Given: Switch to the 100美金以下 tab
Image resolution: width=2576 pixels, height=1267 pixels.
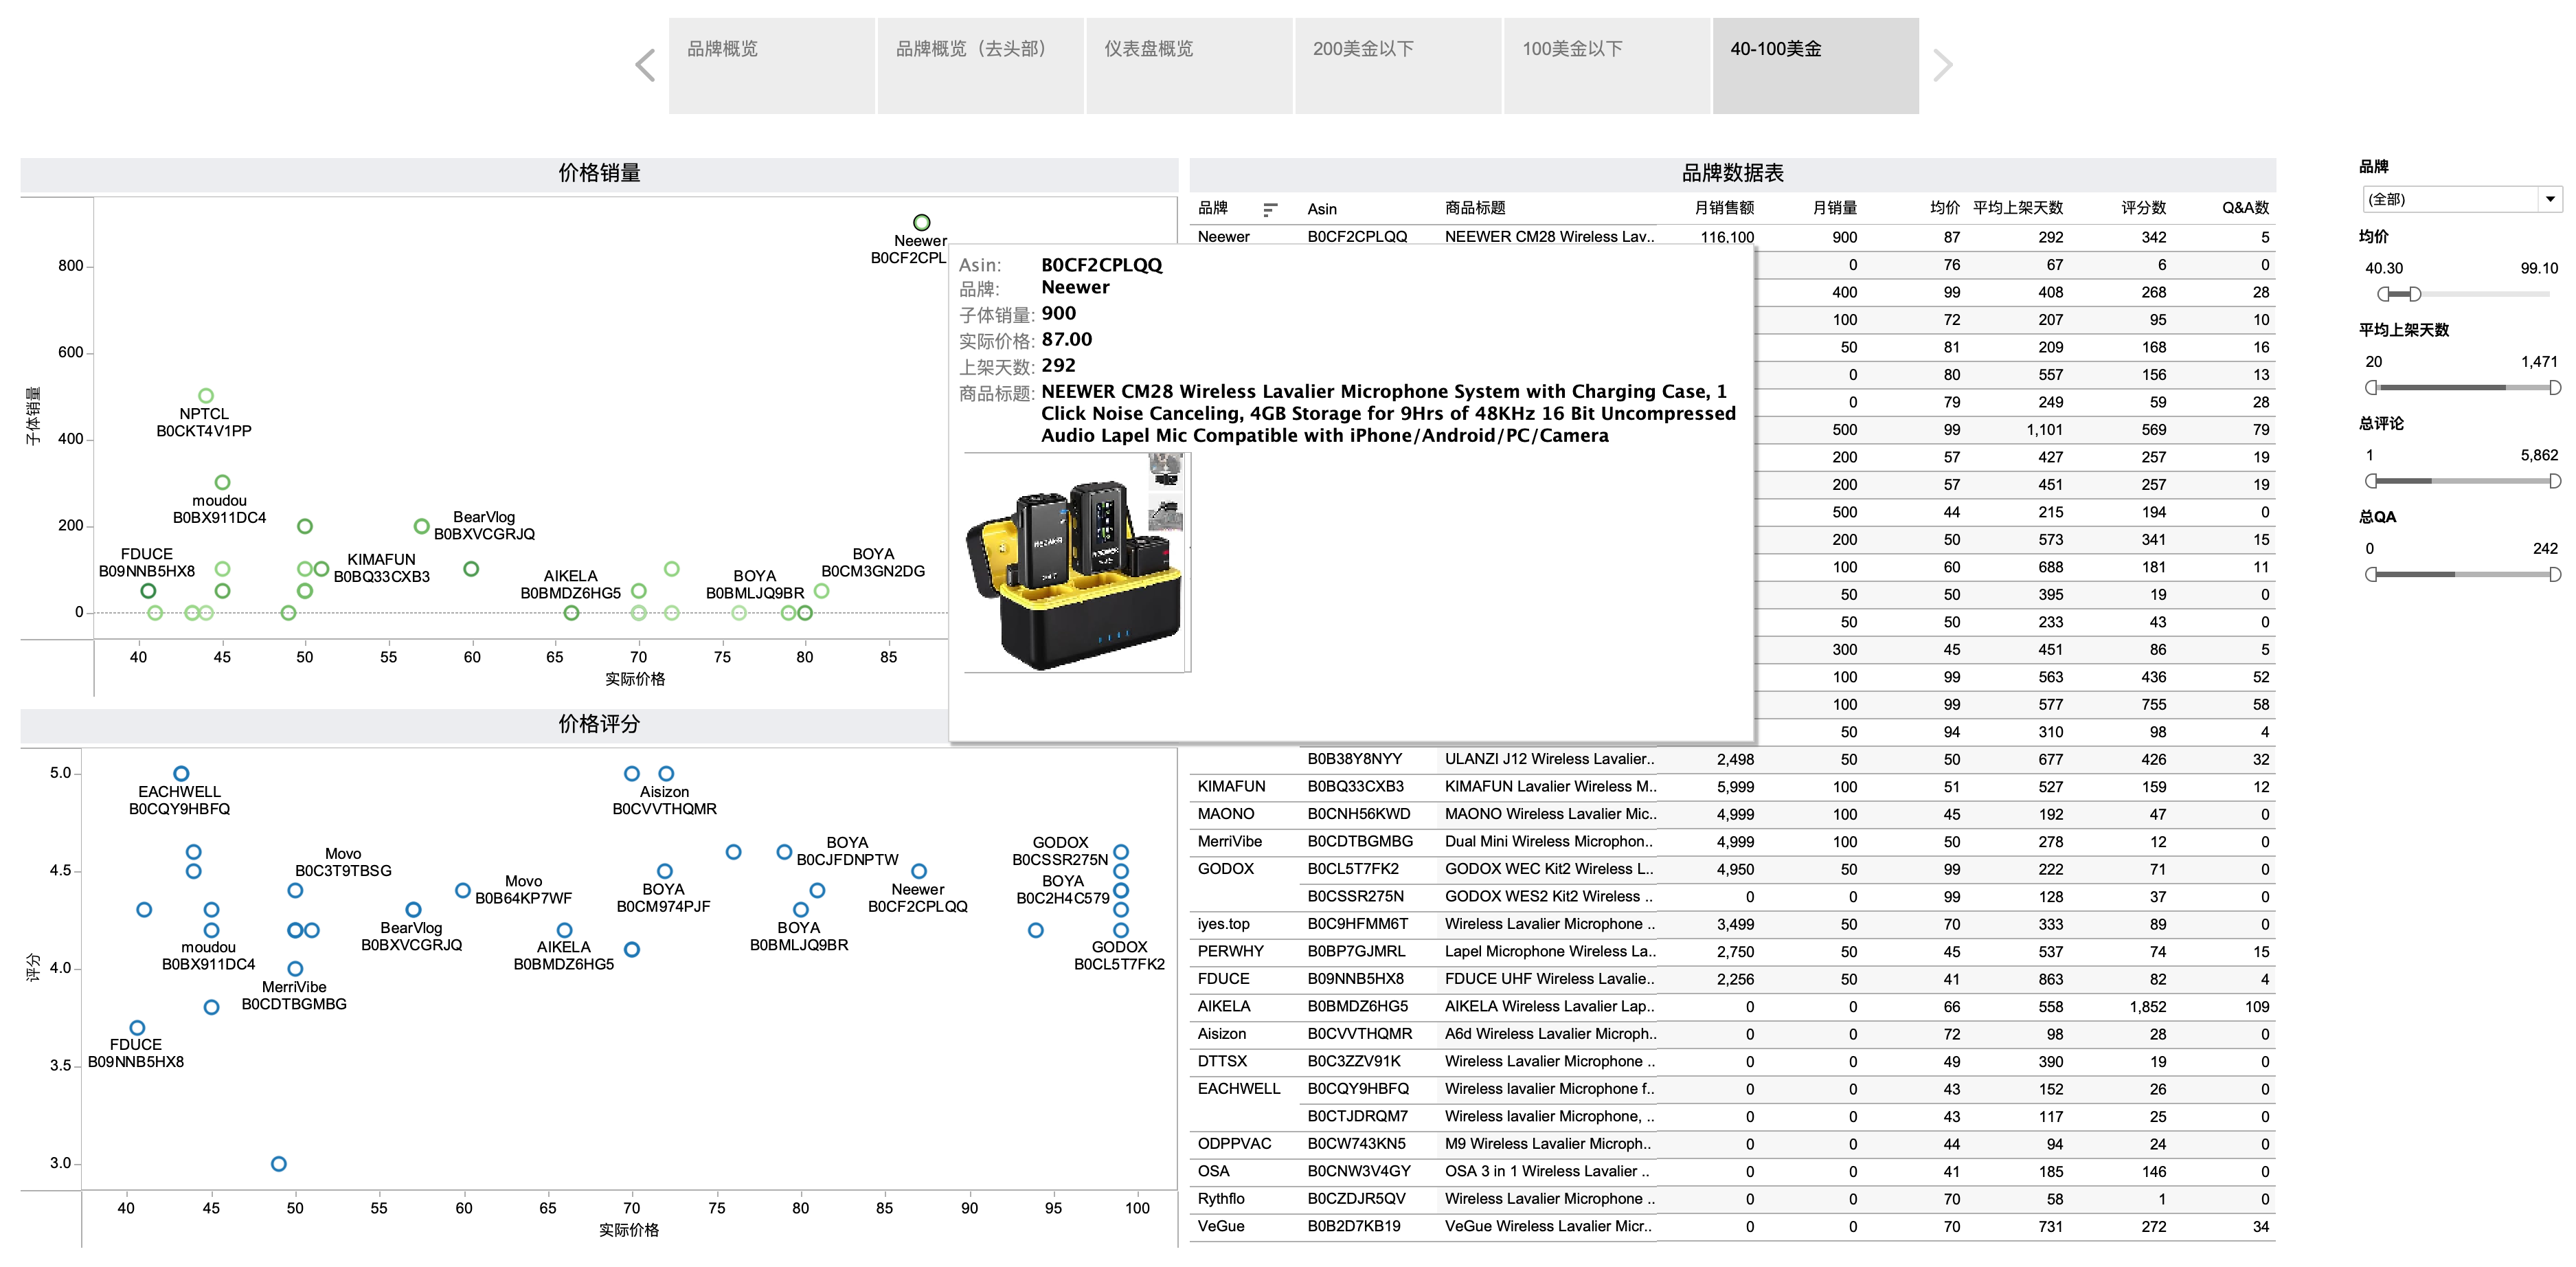Looking at the screenshot, I should pos(1607,66).
